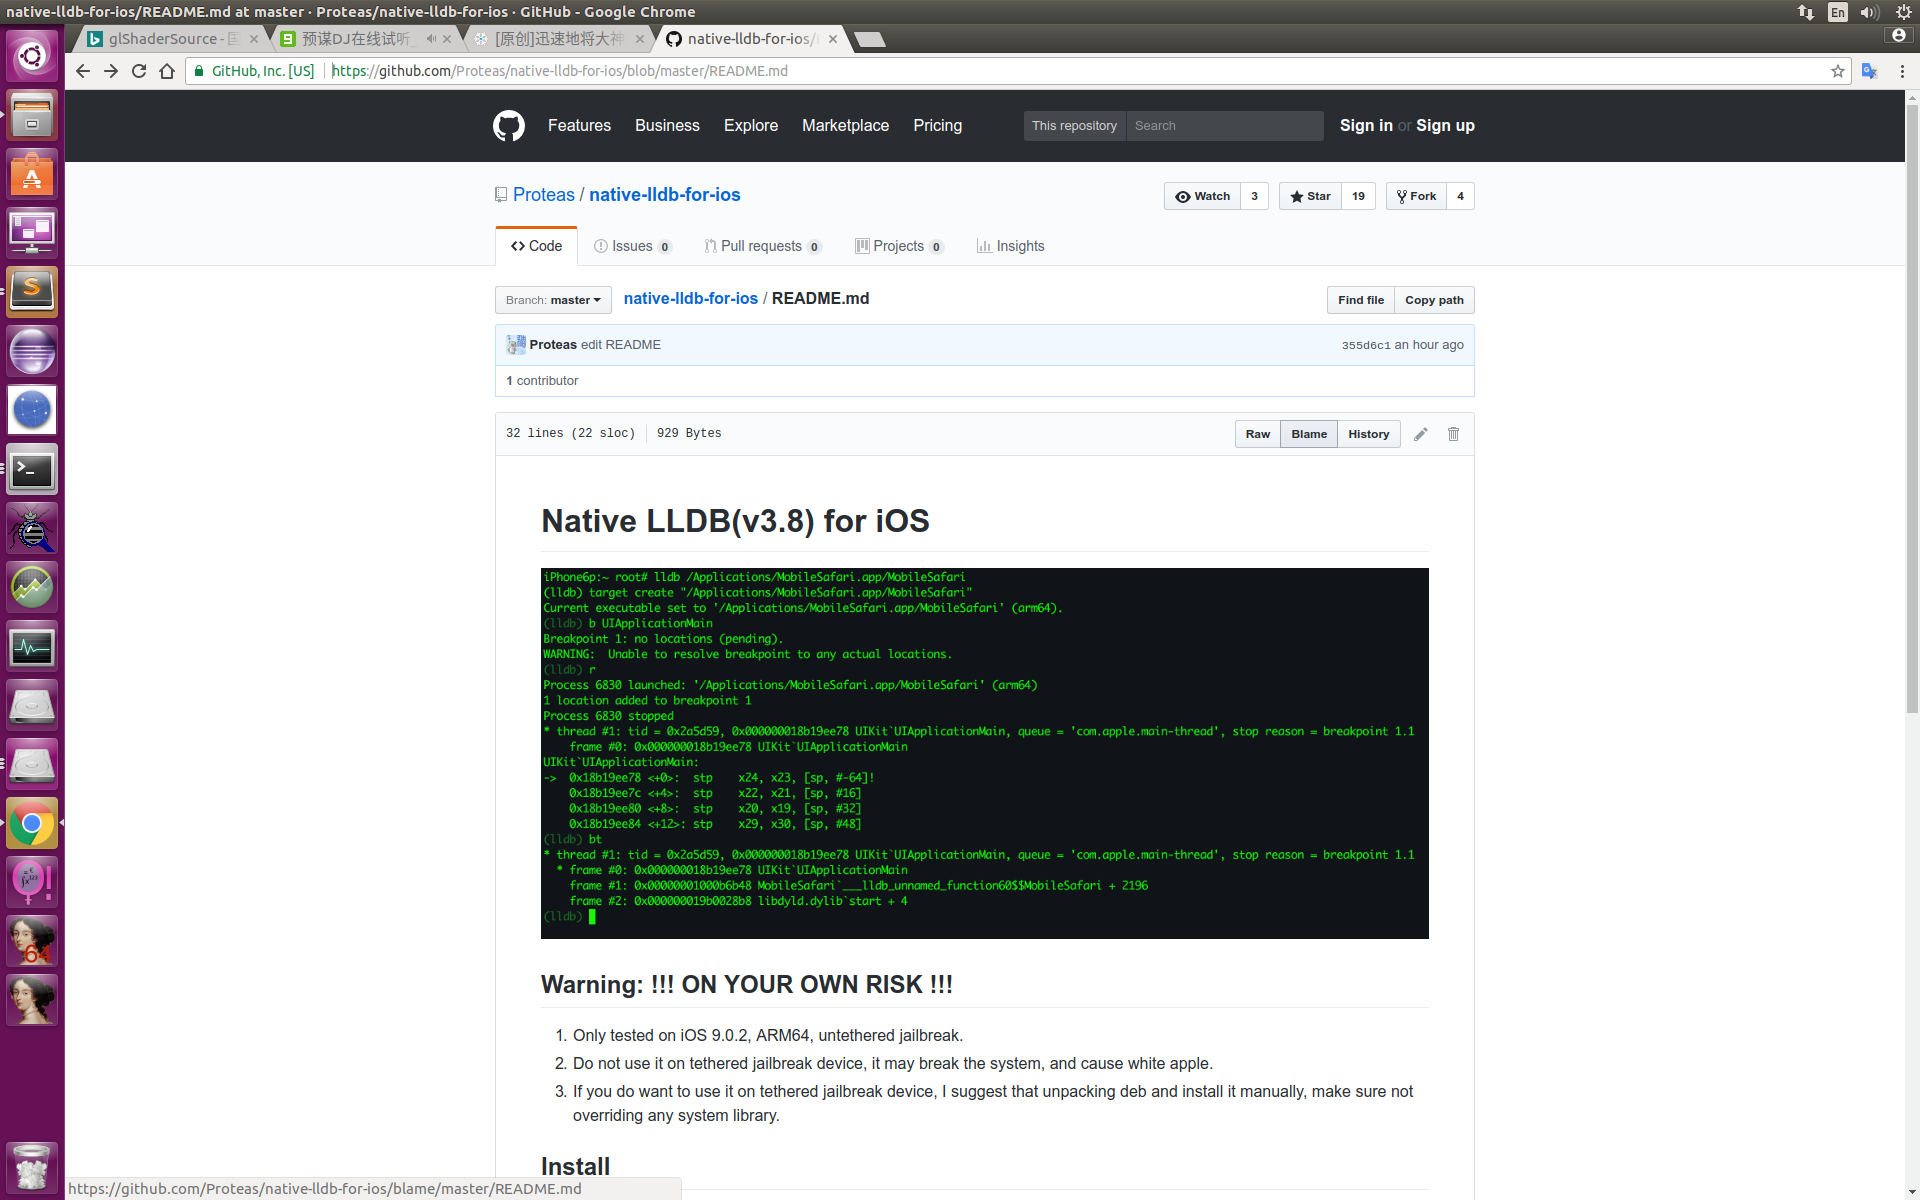The image size is (1920, 1200).
Task: Watch this repository
Action: 1203,196
